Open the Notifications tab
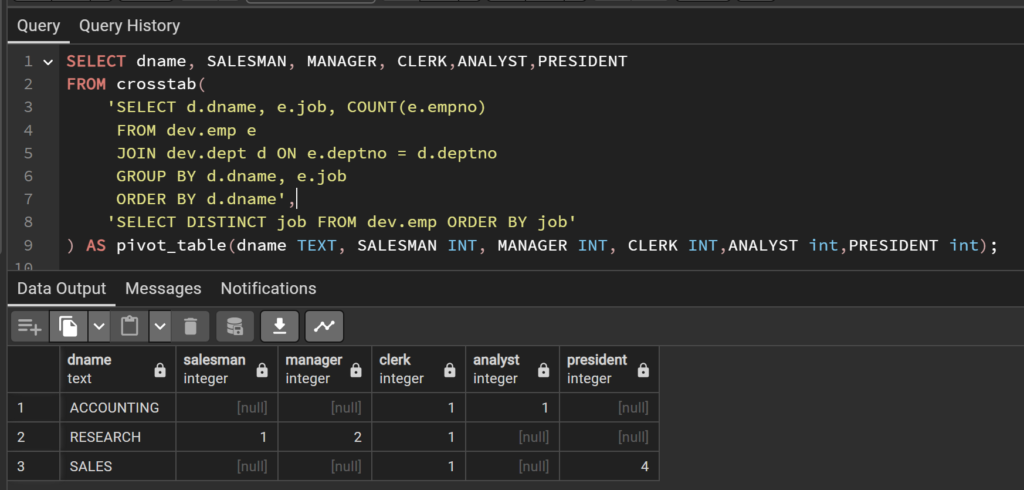 pos(268,289)
